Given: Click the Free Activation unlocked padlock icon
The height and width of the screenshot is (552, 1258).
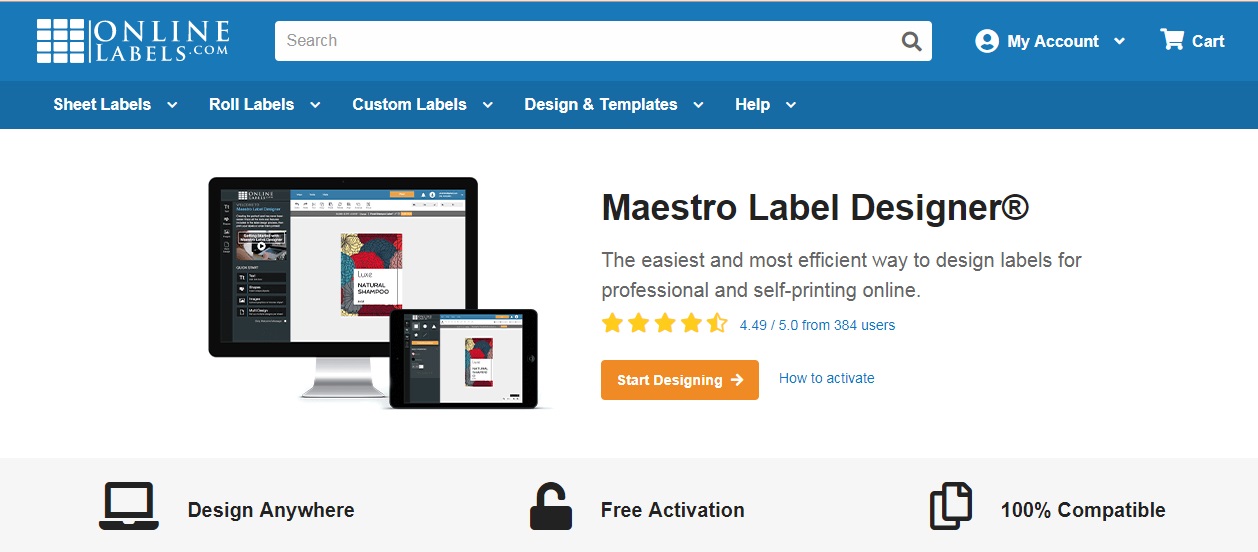Looking at the screenshot, I should click(x=550, y=507).
